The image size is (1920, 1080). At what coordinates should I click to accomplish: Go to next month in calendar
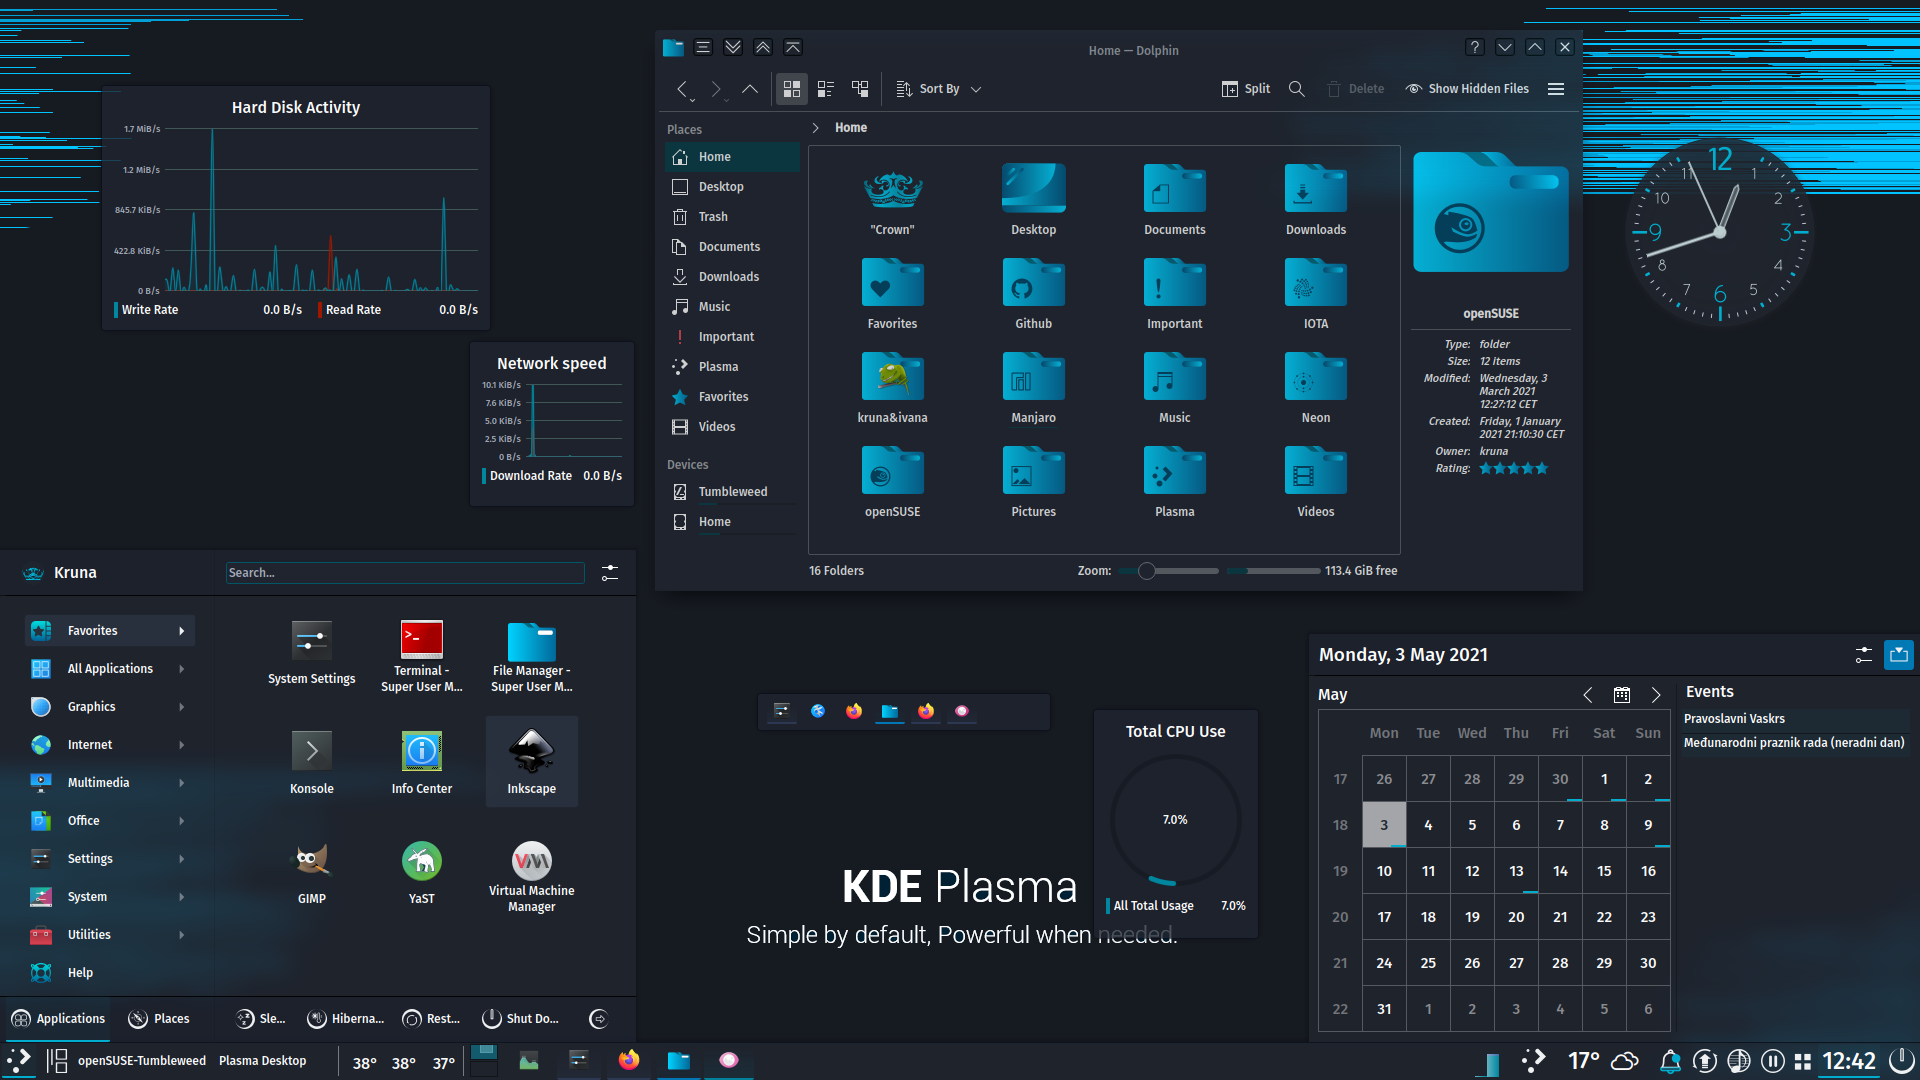click(x=1656, y=695)
